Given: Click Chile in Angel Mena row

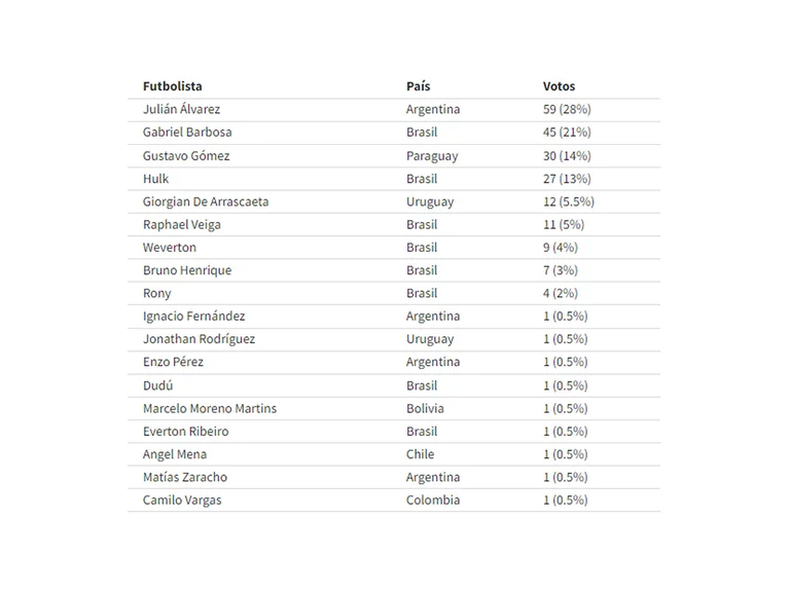Looking at the screenshot, I should coord(420,454).
